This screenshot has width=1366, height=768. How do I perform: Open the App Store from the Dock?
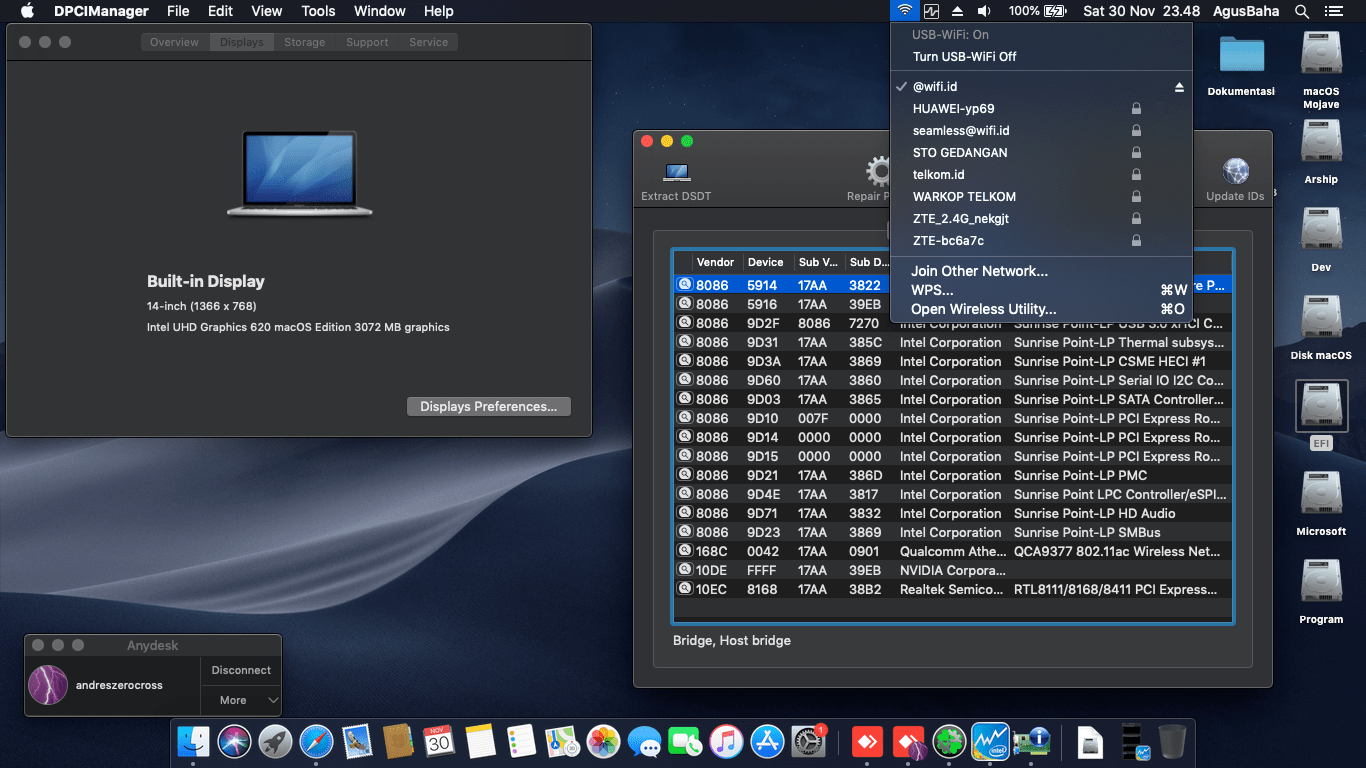pyautogui.click(x=767, y=741)
